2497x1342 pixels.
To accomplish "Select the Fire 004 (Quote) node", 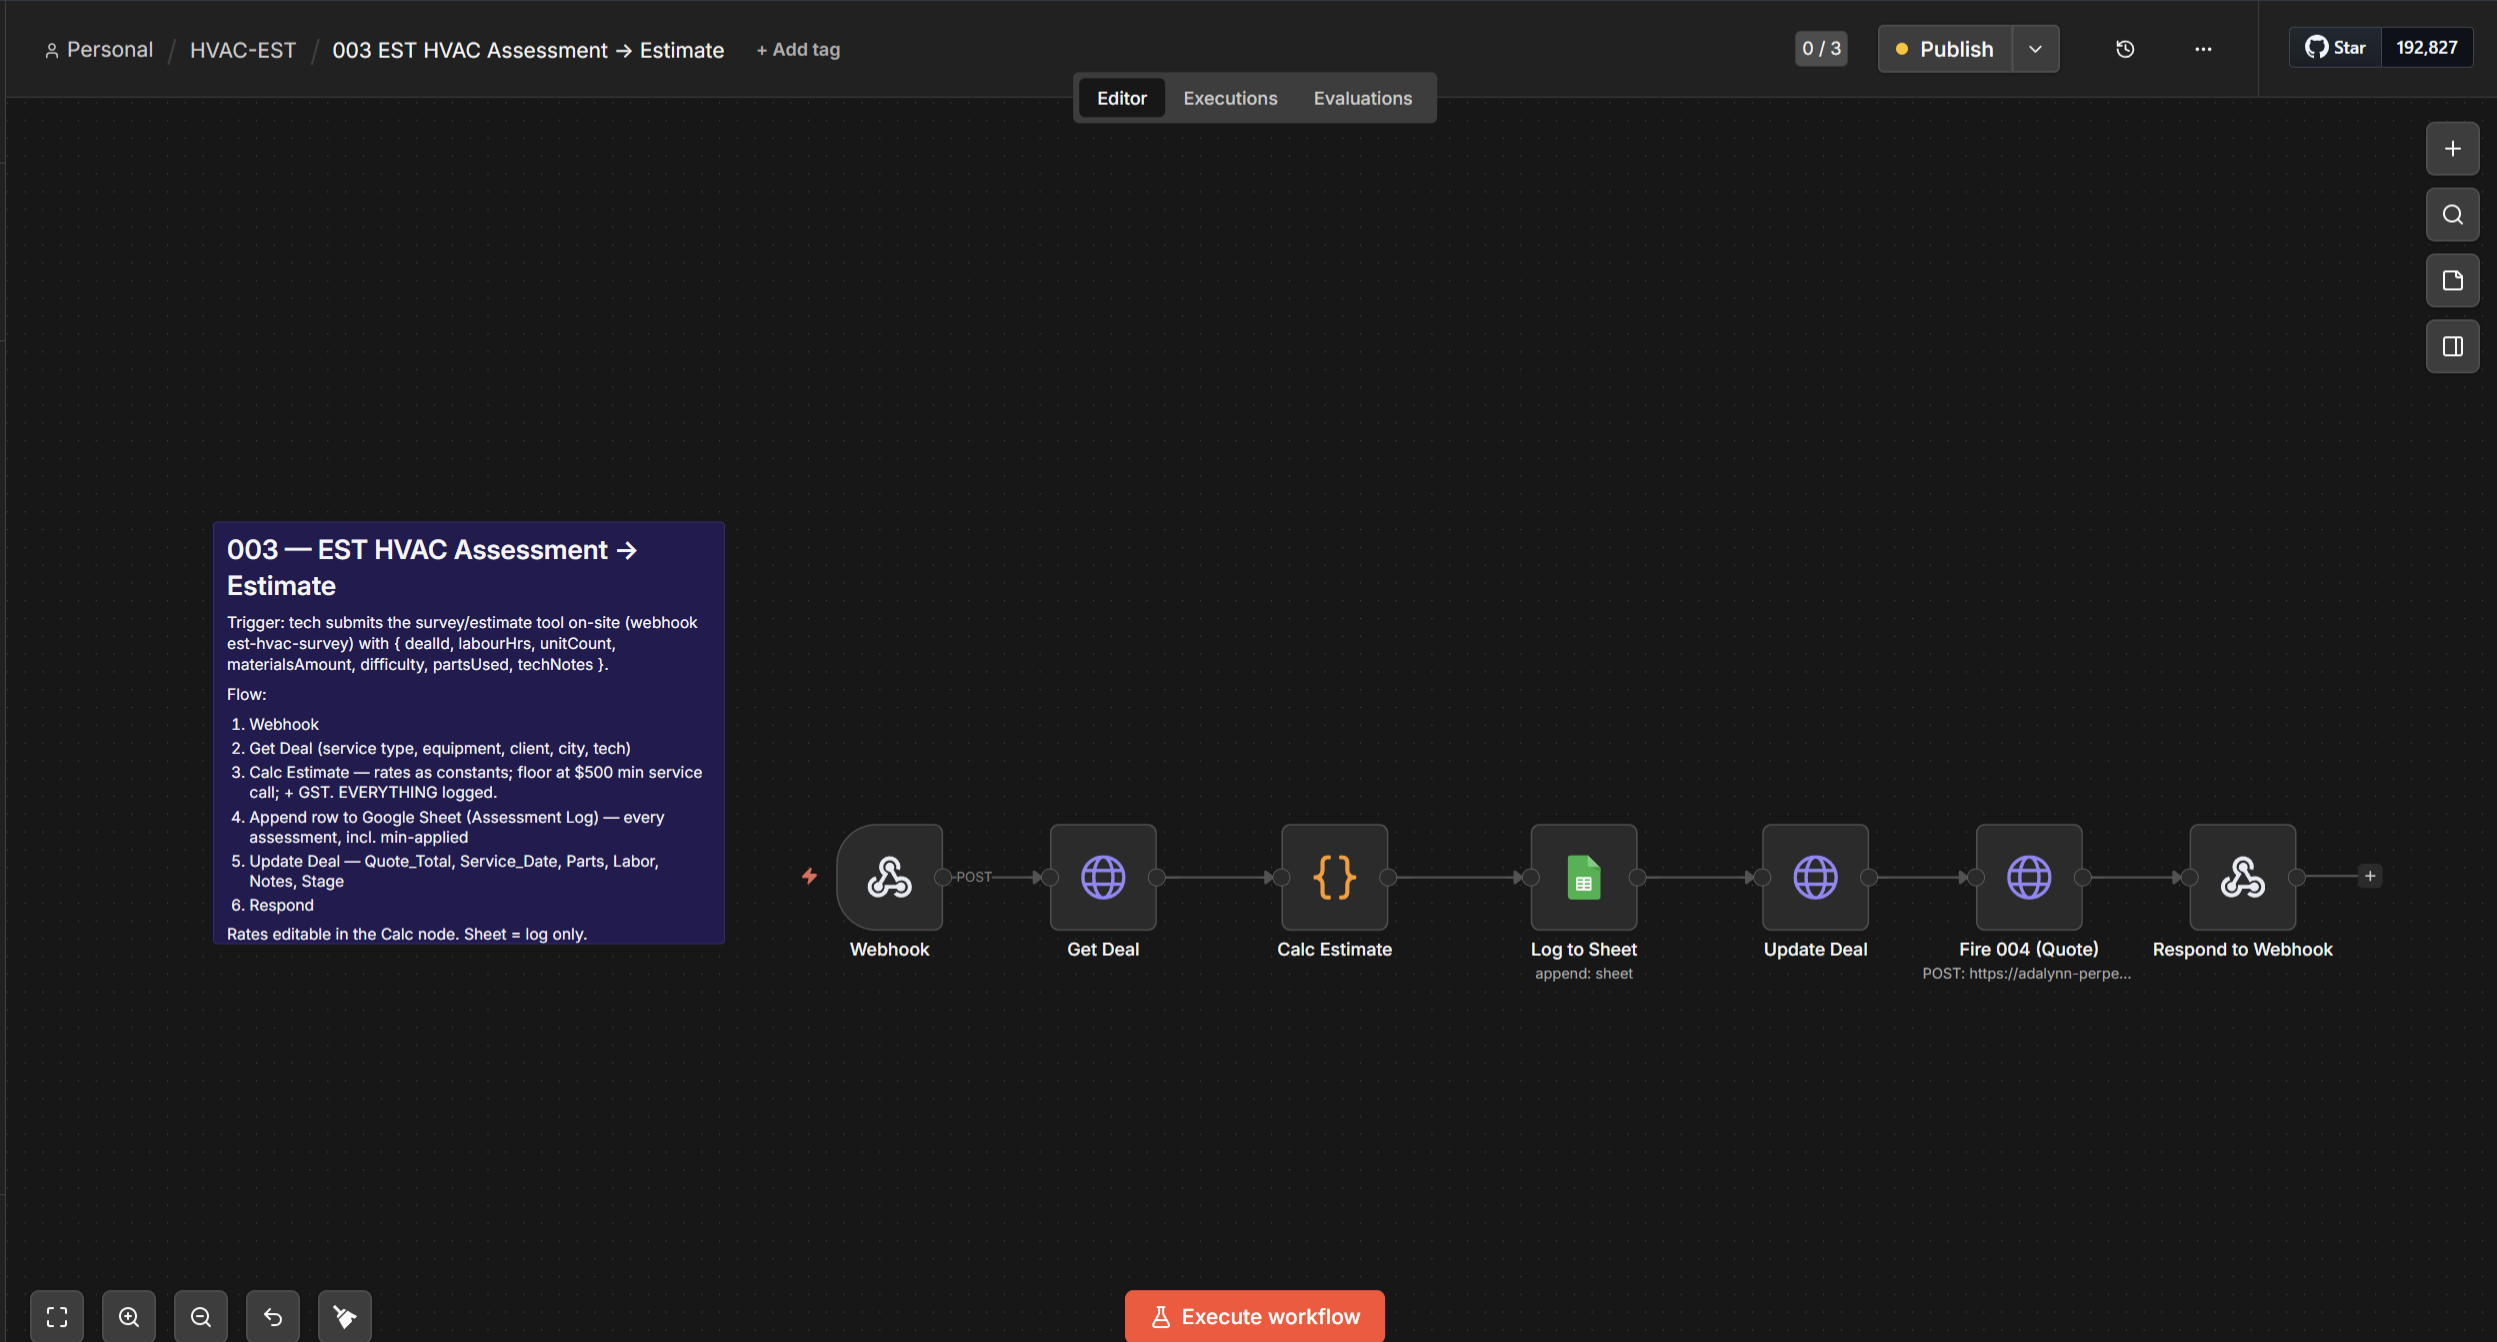I will [x=2029, y=877].
